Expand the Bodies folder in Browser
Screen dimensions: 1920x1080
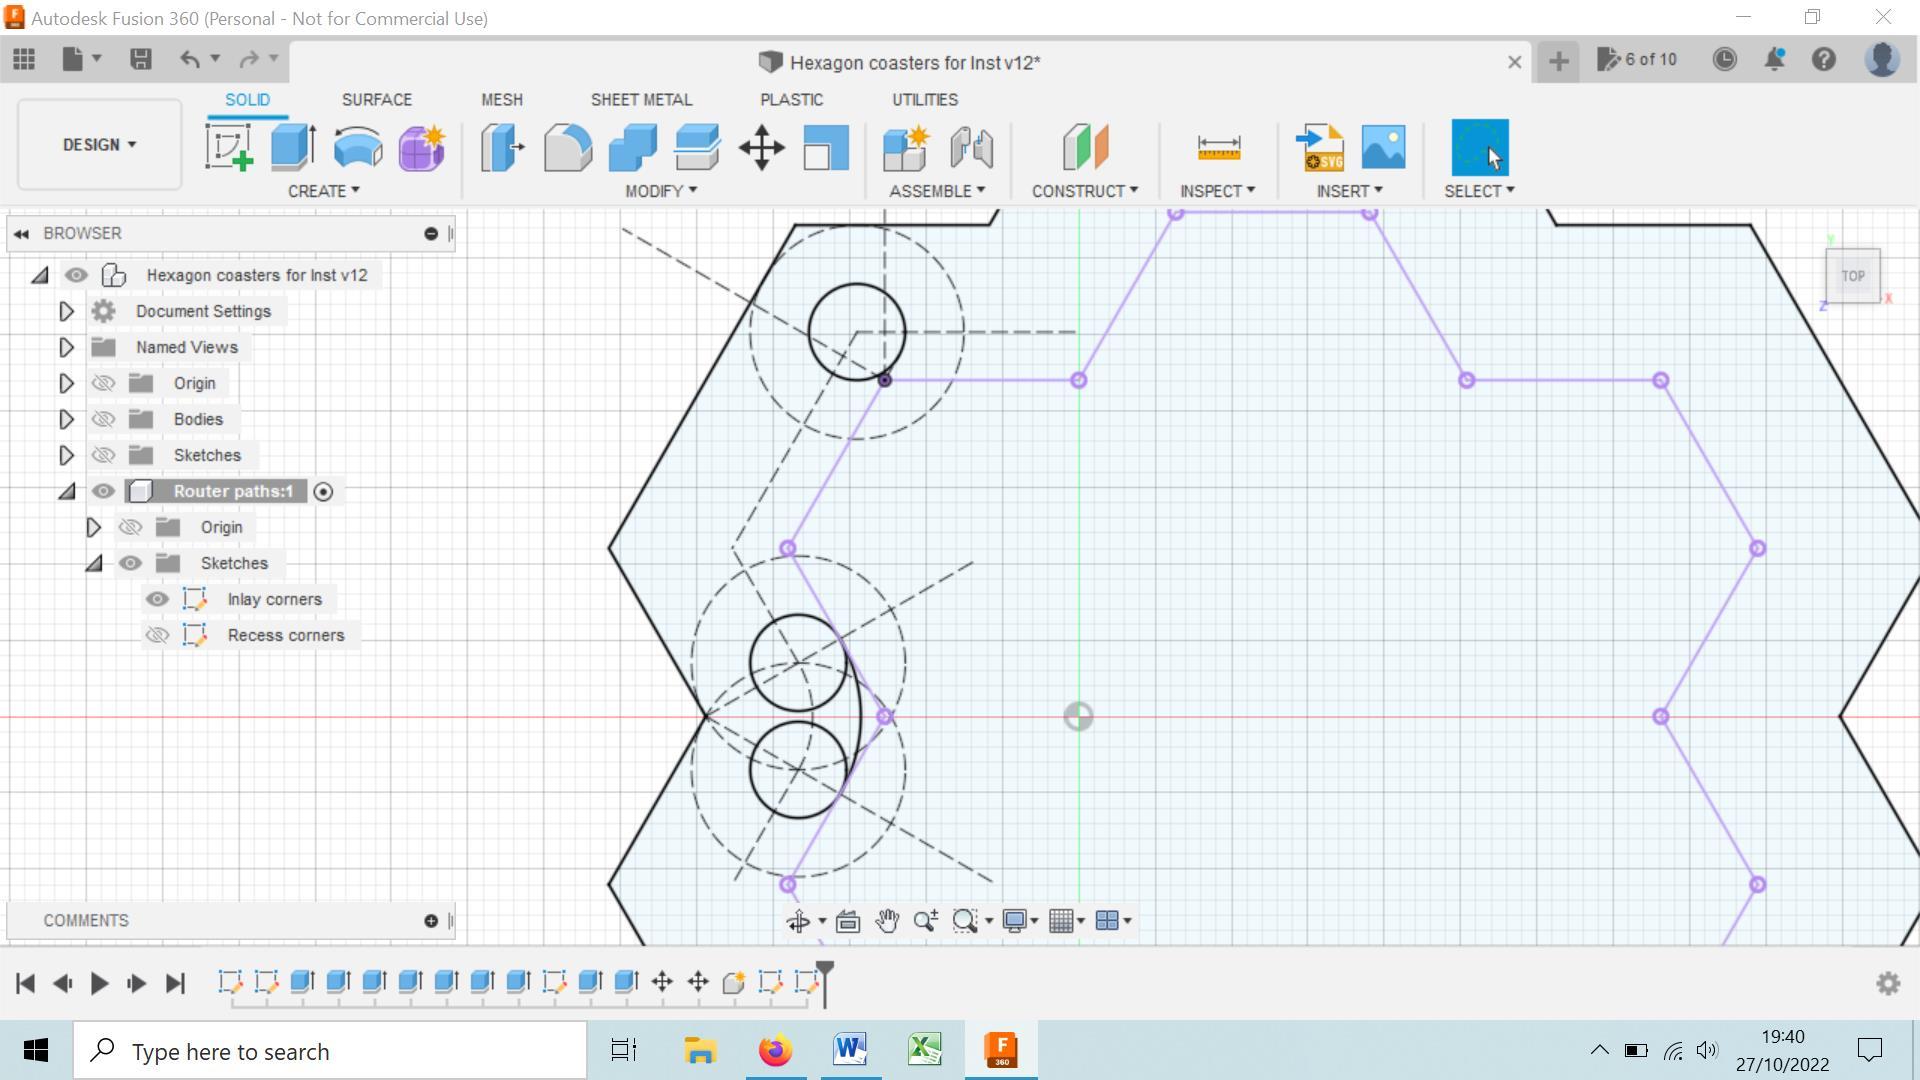point(66,419)
